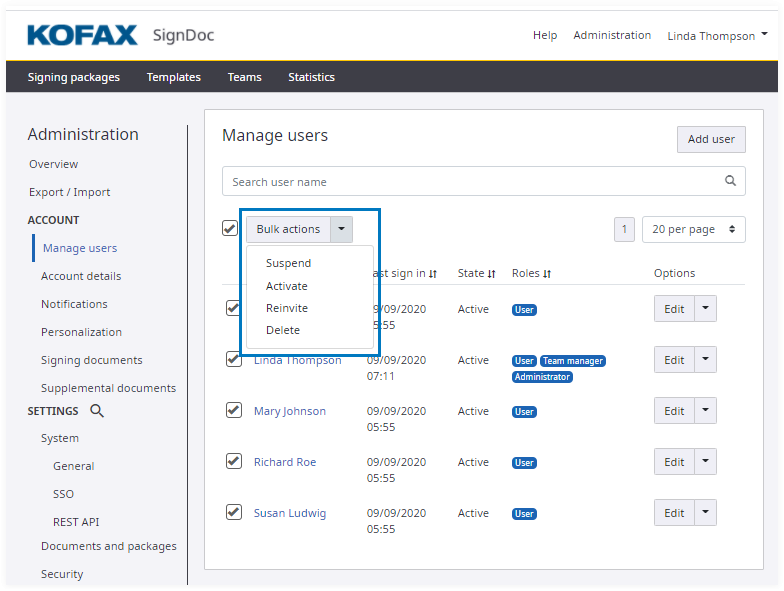Choose Suspend from Bulk actions menu
The height and width of the screenshot is (591, 784).
coord(288,263)
